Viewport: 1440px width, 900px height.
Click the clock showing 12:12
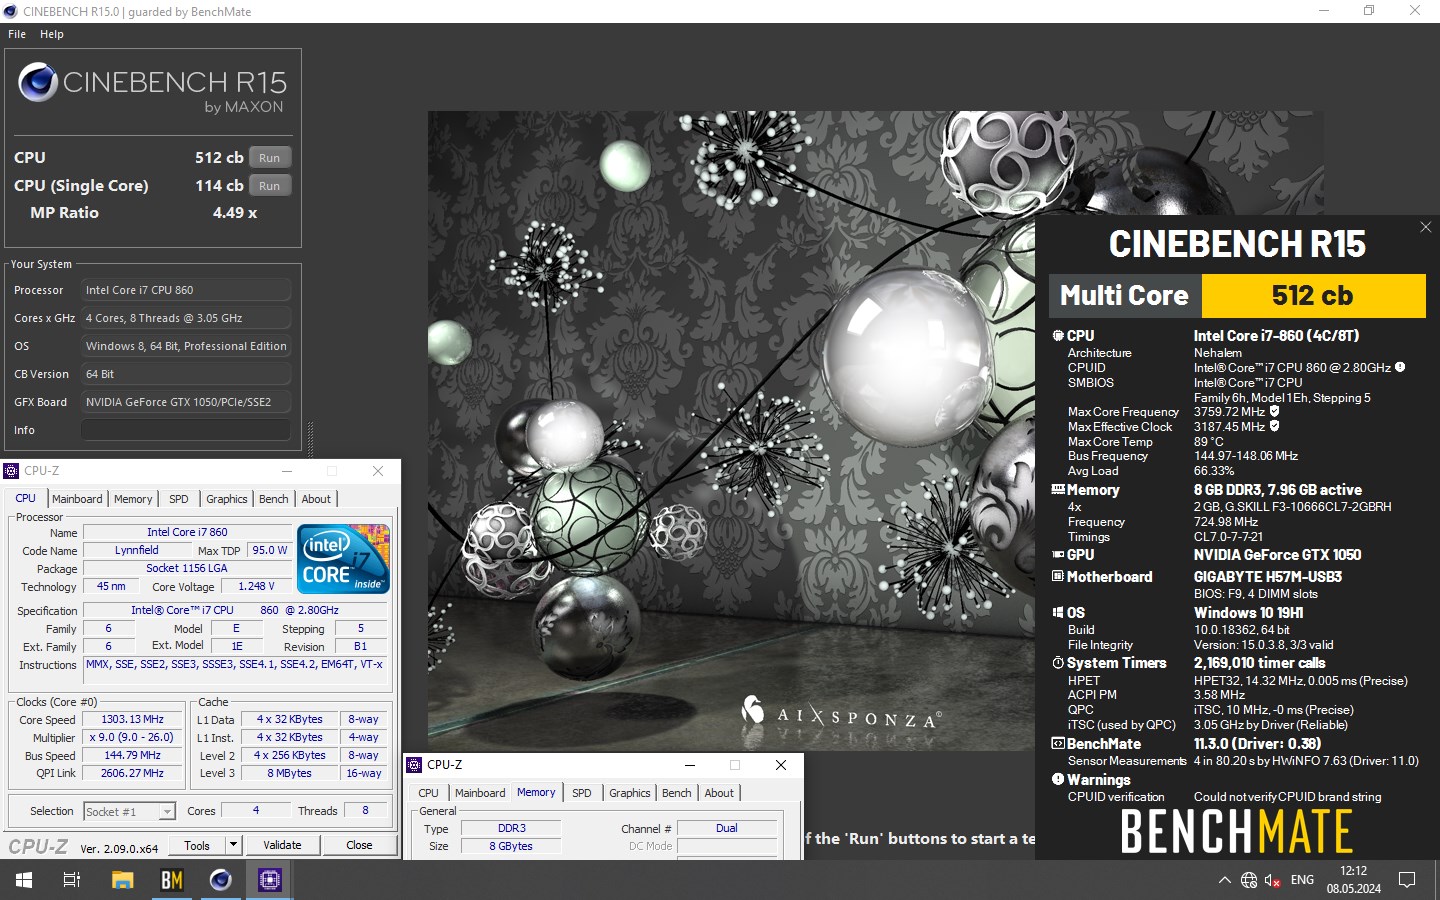tap(1353, 871)
